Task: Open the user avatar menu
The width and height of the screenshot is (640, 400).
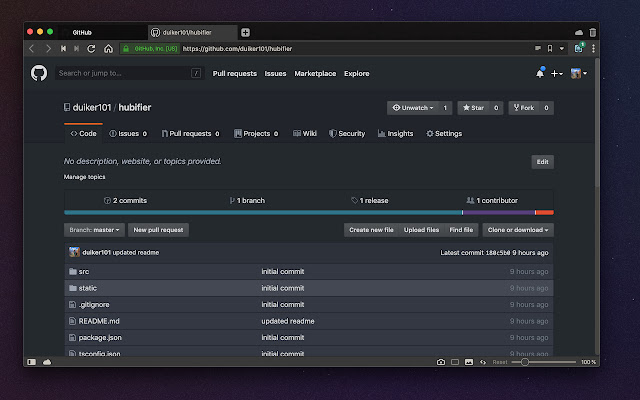Action: pyautogui.click(x=579, y=73)
